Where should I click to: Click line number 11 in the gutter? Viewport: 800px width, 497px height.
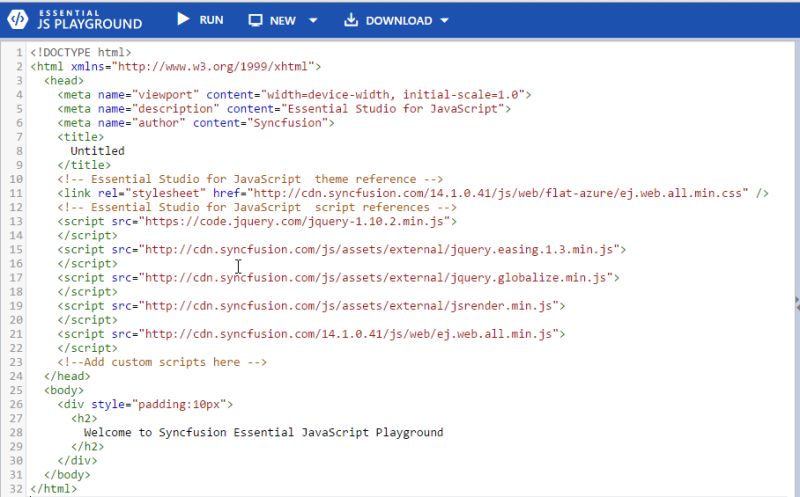16,193
